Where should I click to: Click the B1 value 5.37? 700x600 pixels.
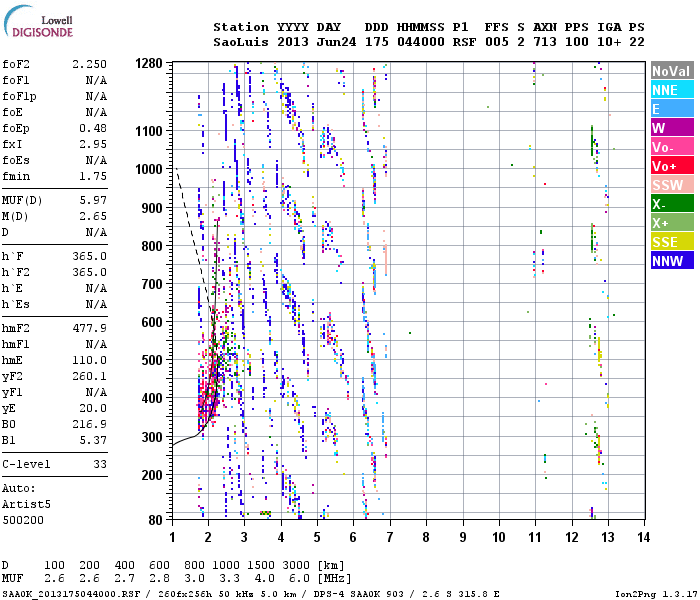pyautogui.click(x=93, y=440)
